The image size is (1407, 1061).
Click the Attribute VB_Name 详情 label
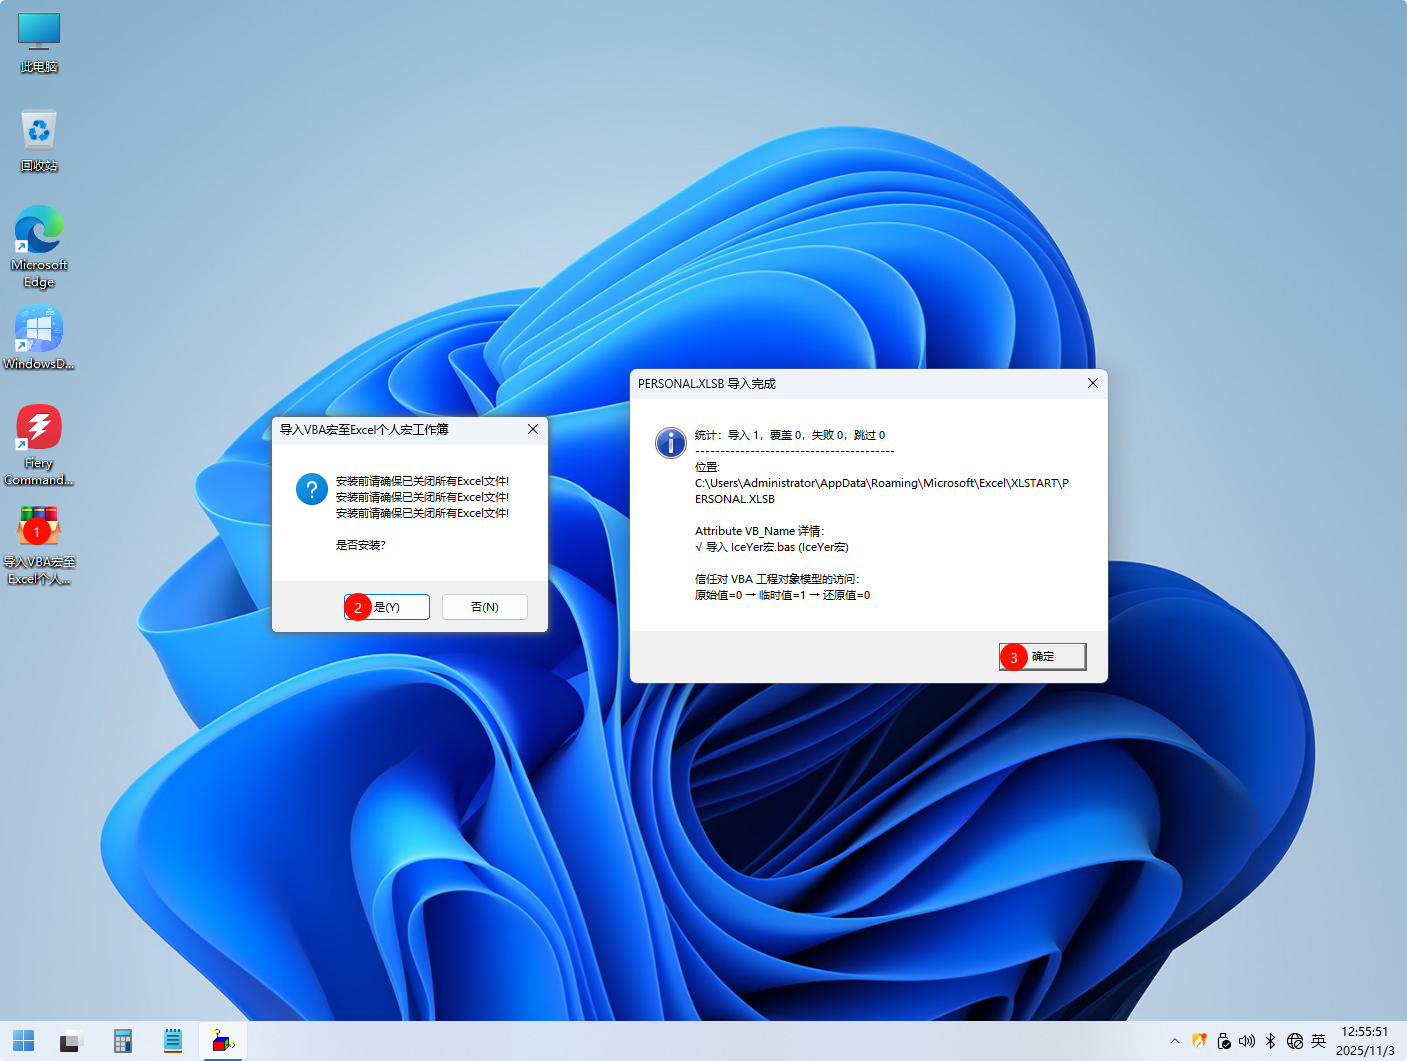coord(760,531)
